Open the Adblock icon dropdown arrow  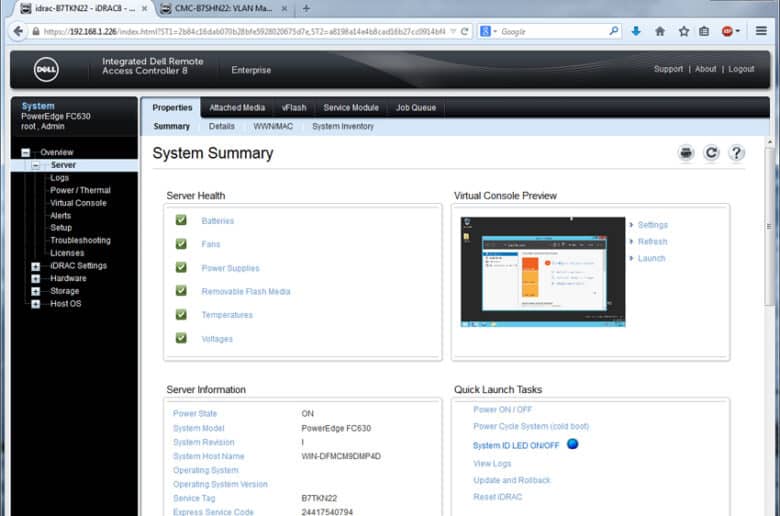coord(738,31)
